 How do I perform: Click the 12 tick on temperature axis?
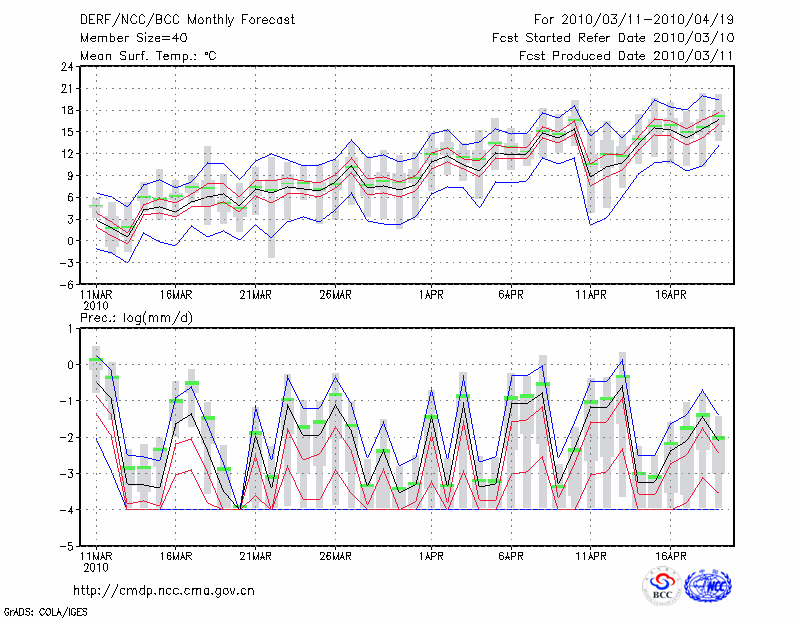coord(66,153)
